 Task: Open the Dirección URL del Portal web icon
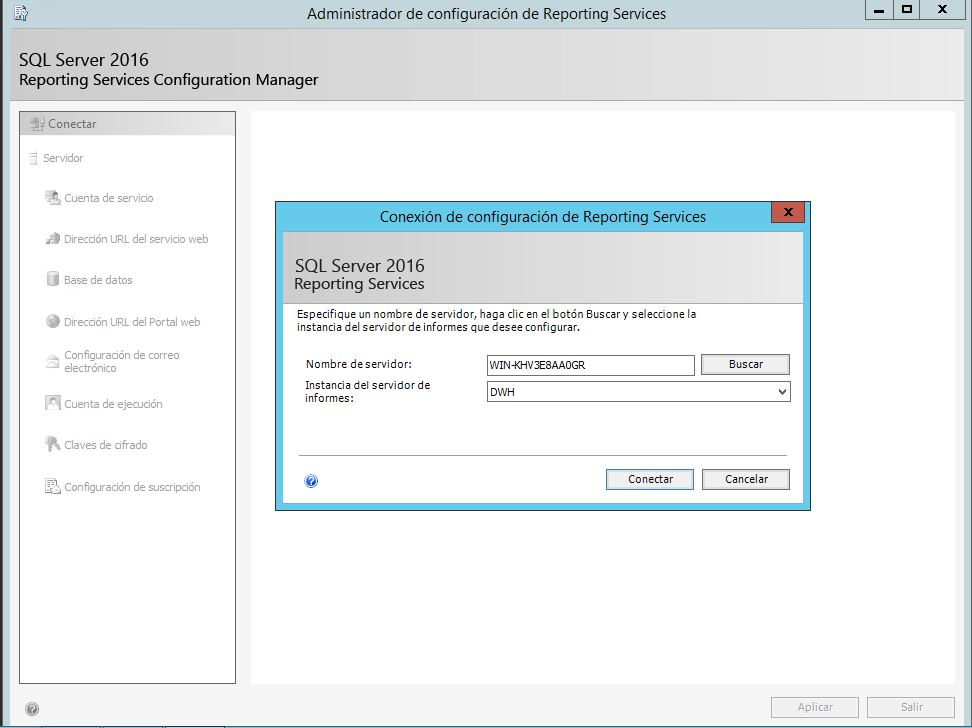53,322
